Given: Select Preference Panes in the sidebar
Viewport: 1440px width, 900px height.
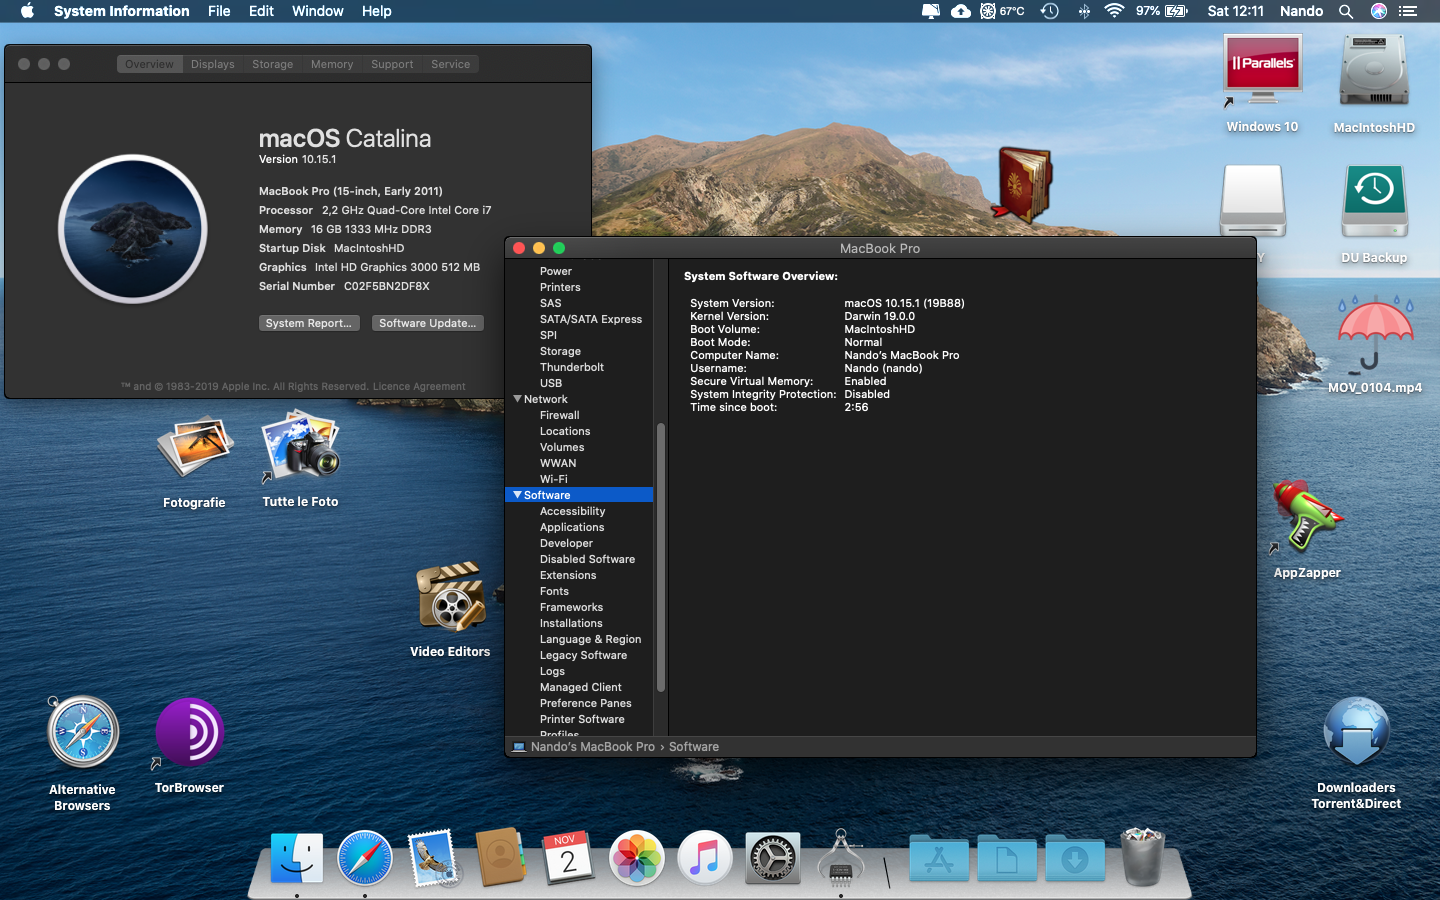Looking at the screenshot, I should [x=586, y=703].
